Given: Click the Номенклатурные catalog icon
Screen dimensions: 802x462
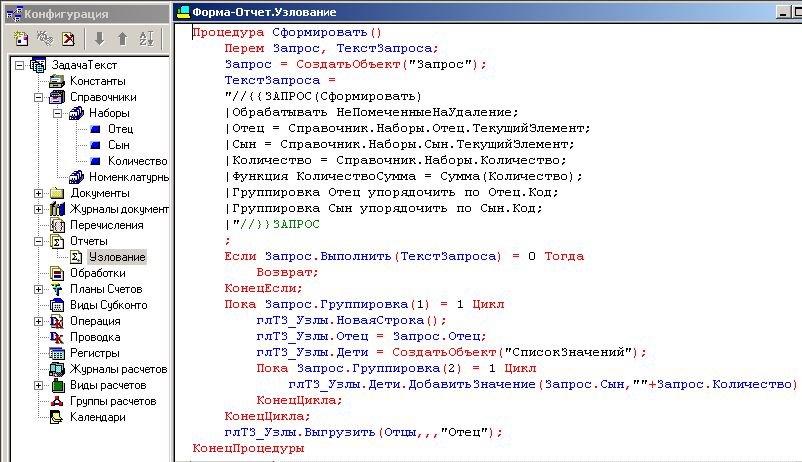Looking at the screenshot, I should (x=76, y=177).
